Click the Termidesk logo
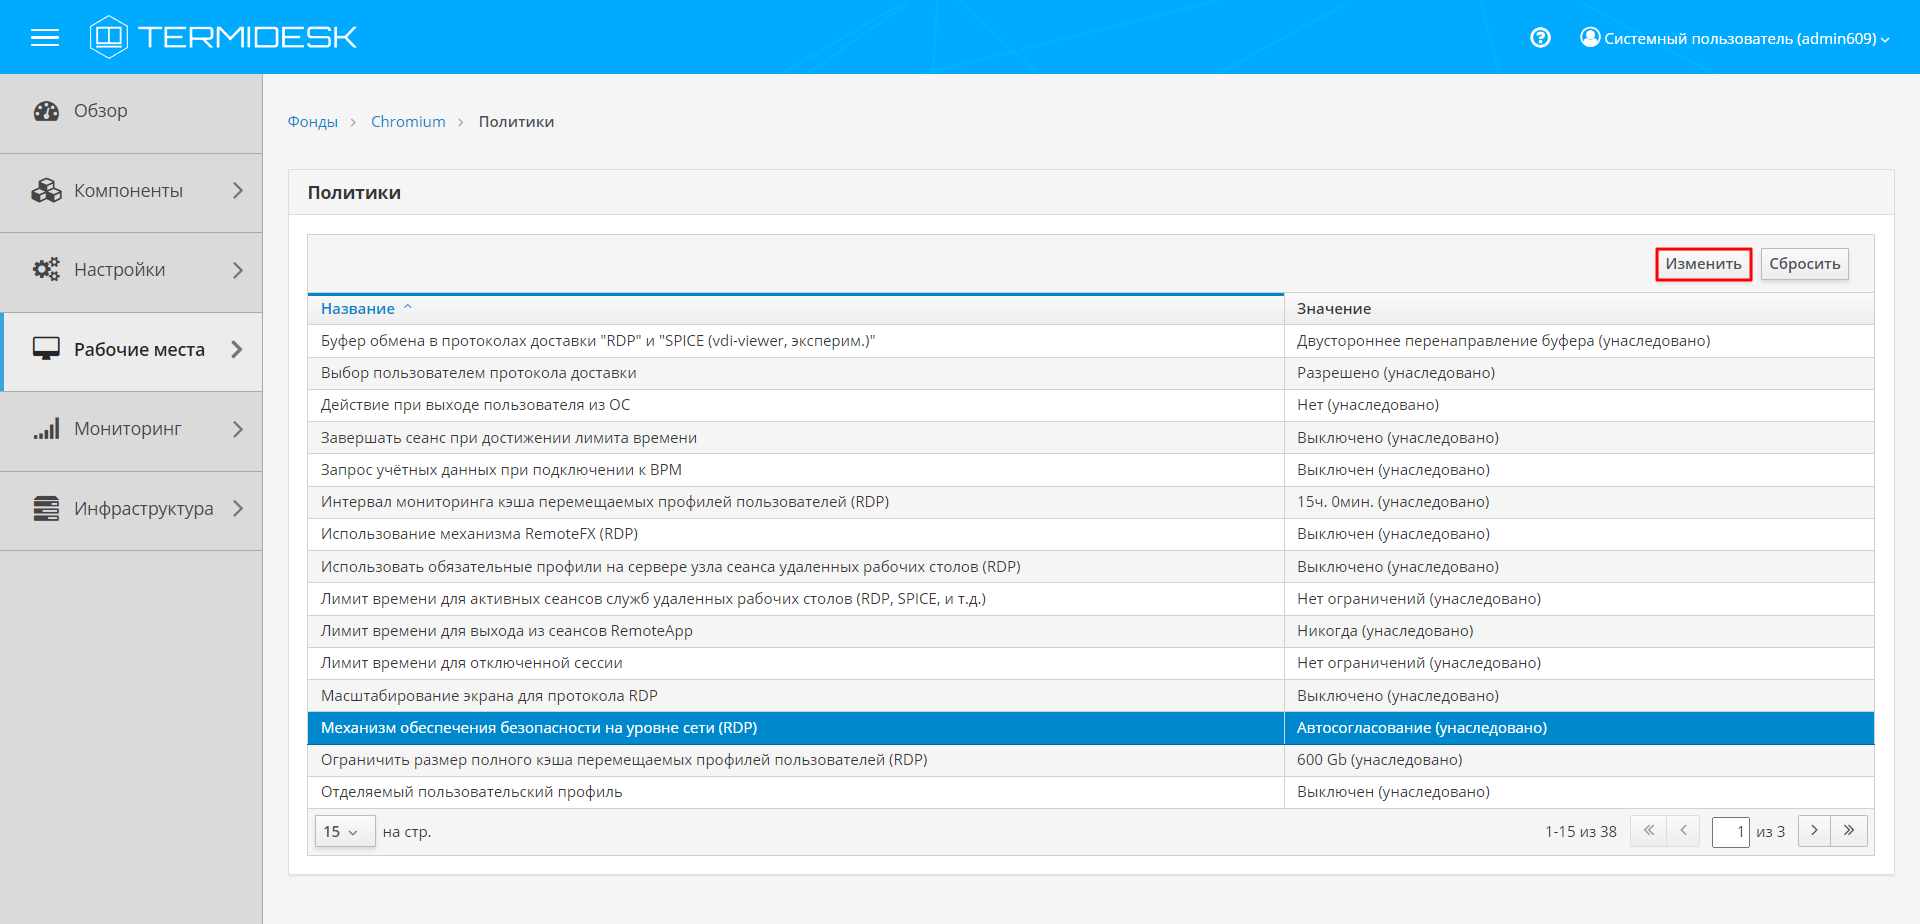 pyautogui.click(x=223, y=37)
